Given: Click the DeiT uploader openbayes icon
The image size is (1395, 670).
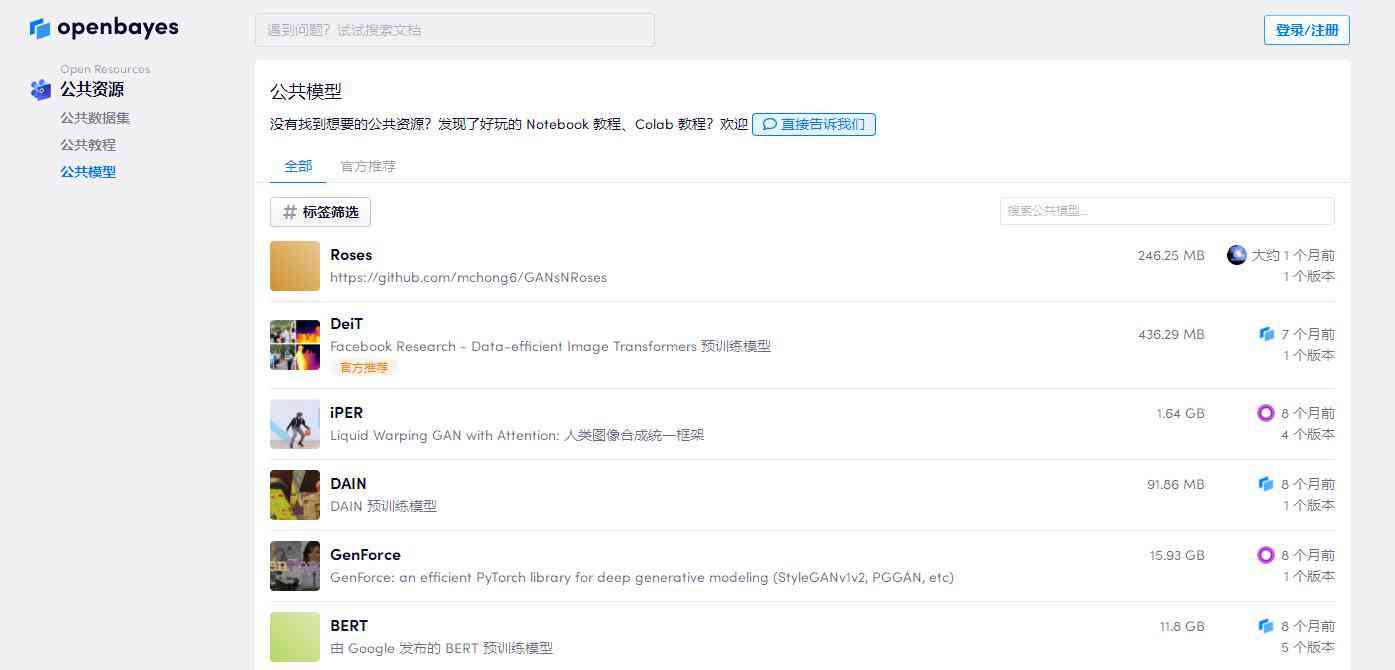Looking at the screenshot, I should 1266,334.
